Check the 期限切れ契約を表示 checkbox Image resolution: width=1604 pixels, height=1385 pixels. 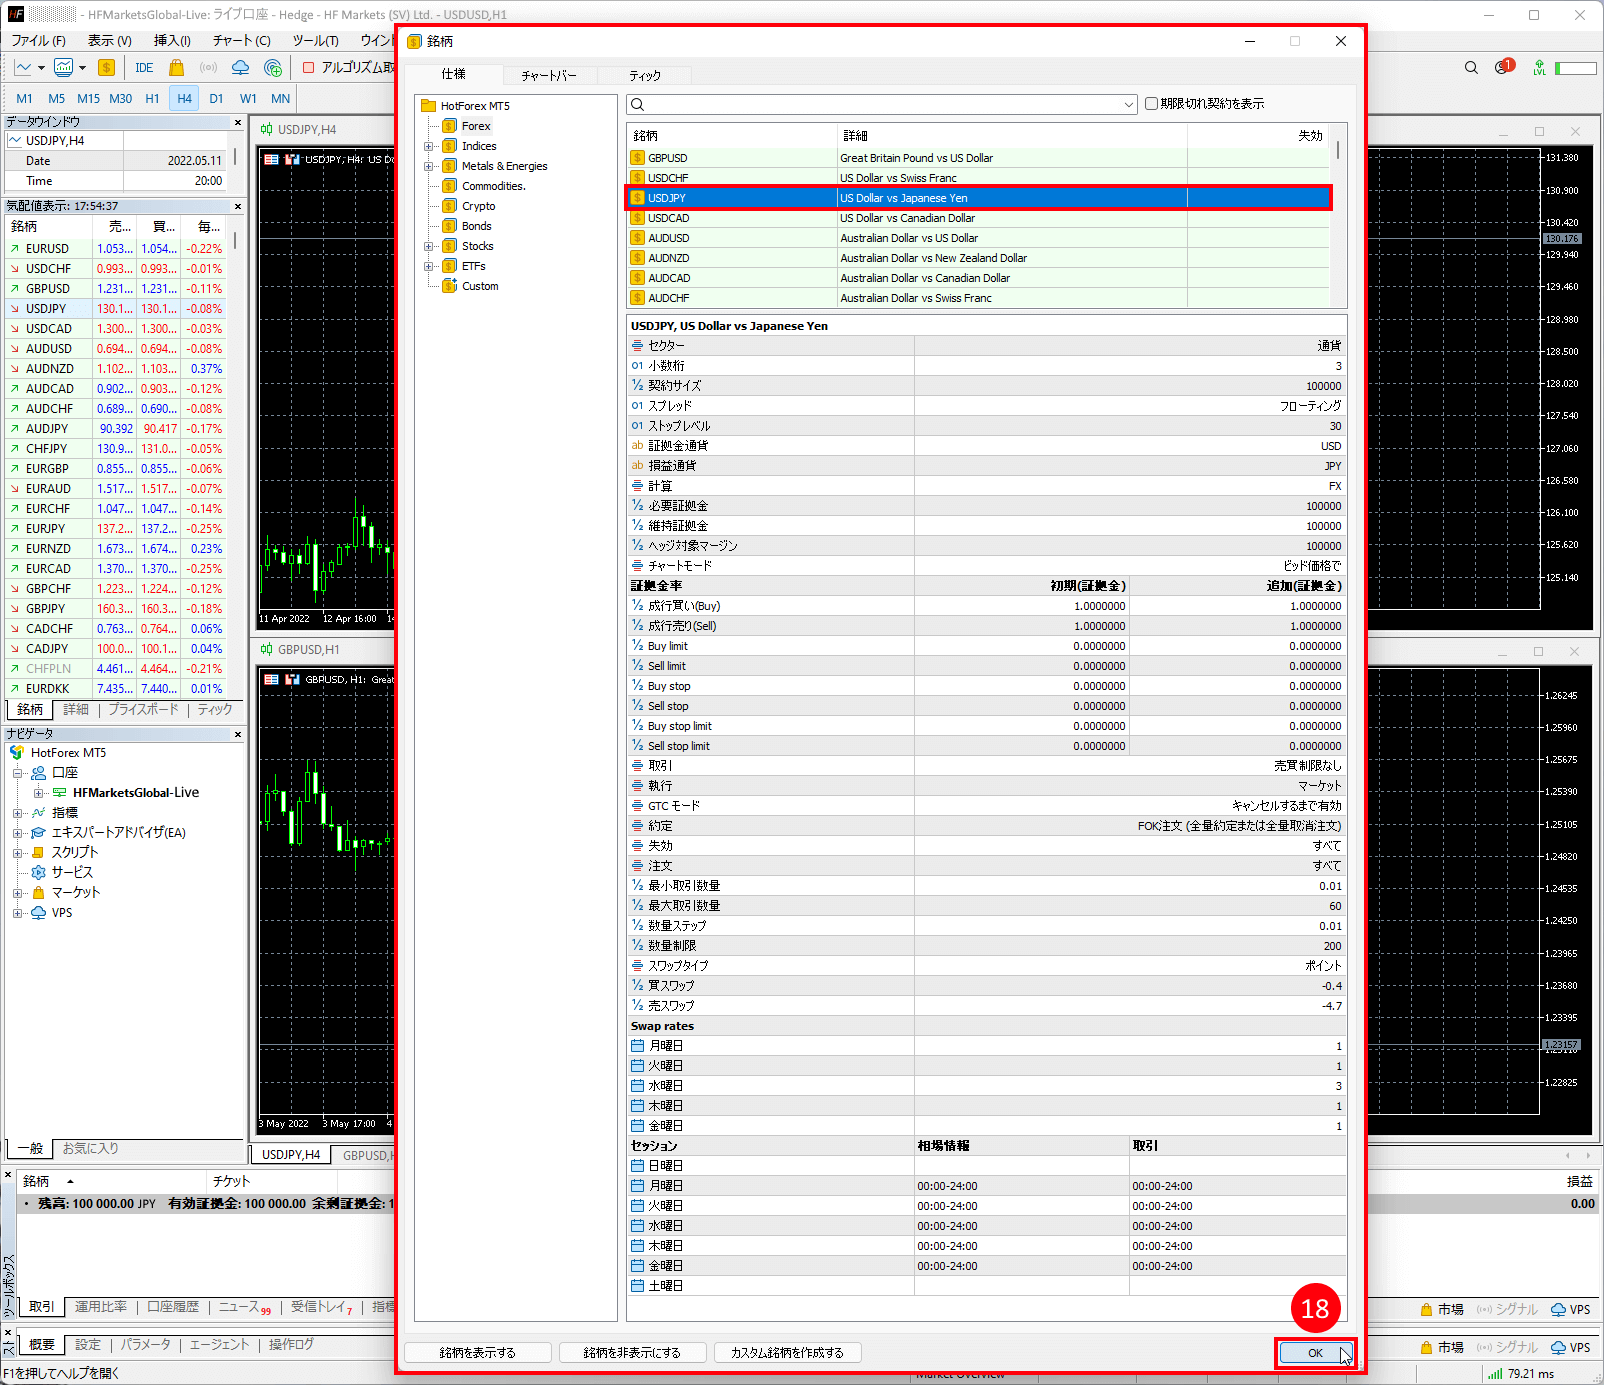[1152, 103]
